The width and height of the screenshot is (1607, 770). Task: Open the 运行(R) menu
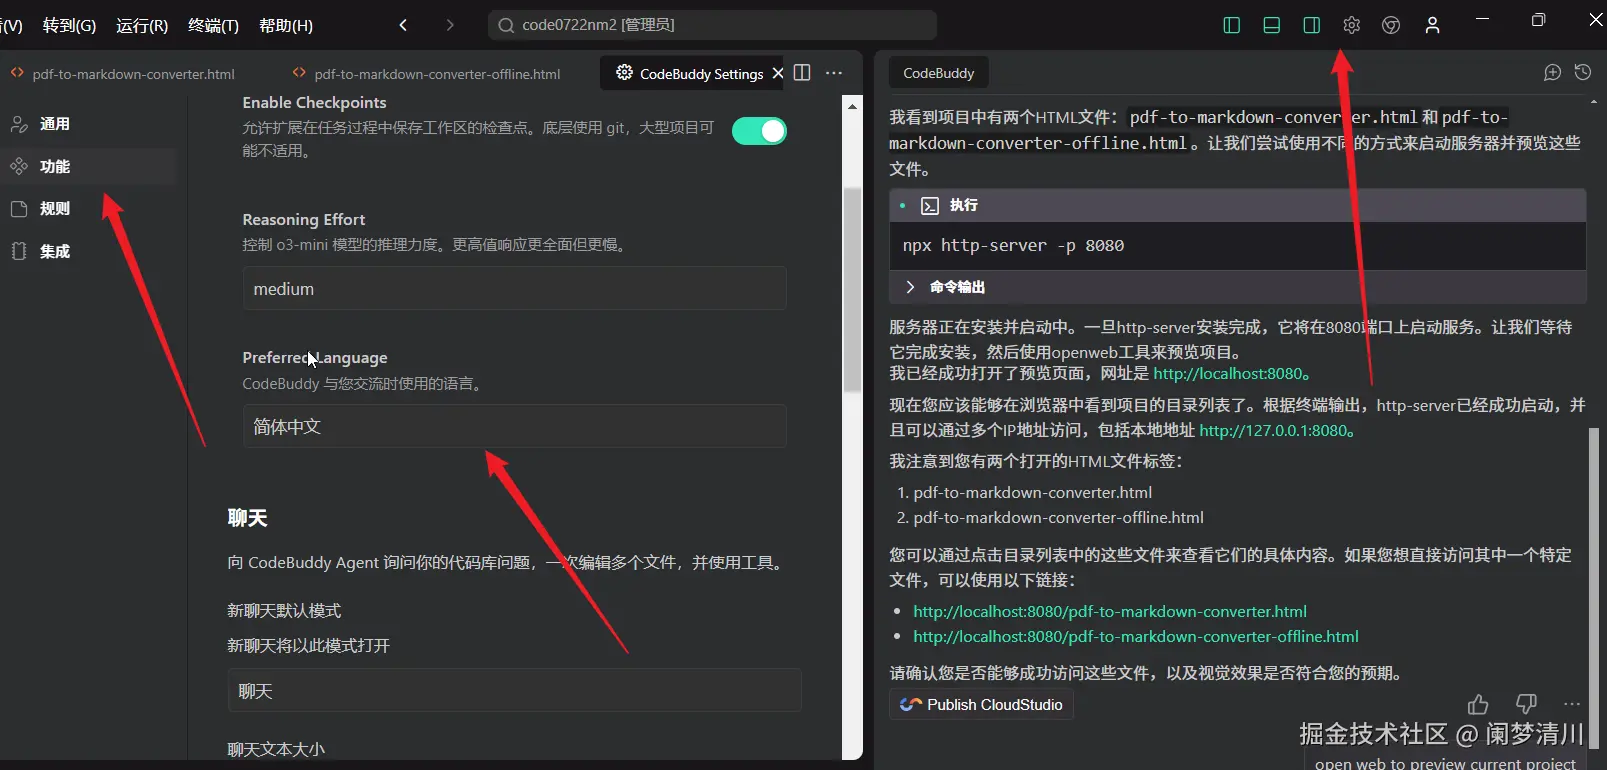[142, 25]
